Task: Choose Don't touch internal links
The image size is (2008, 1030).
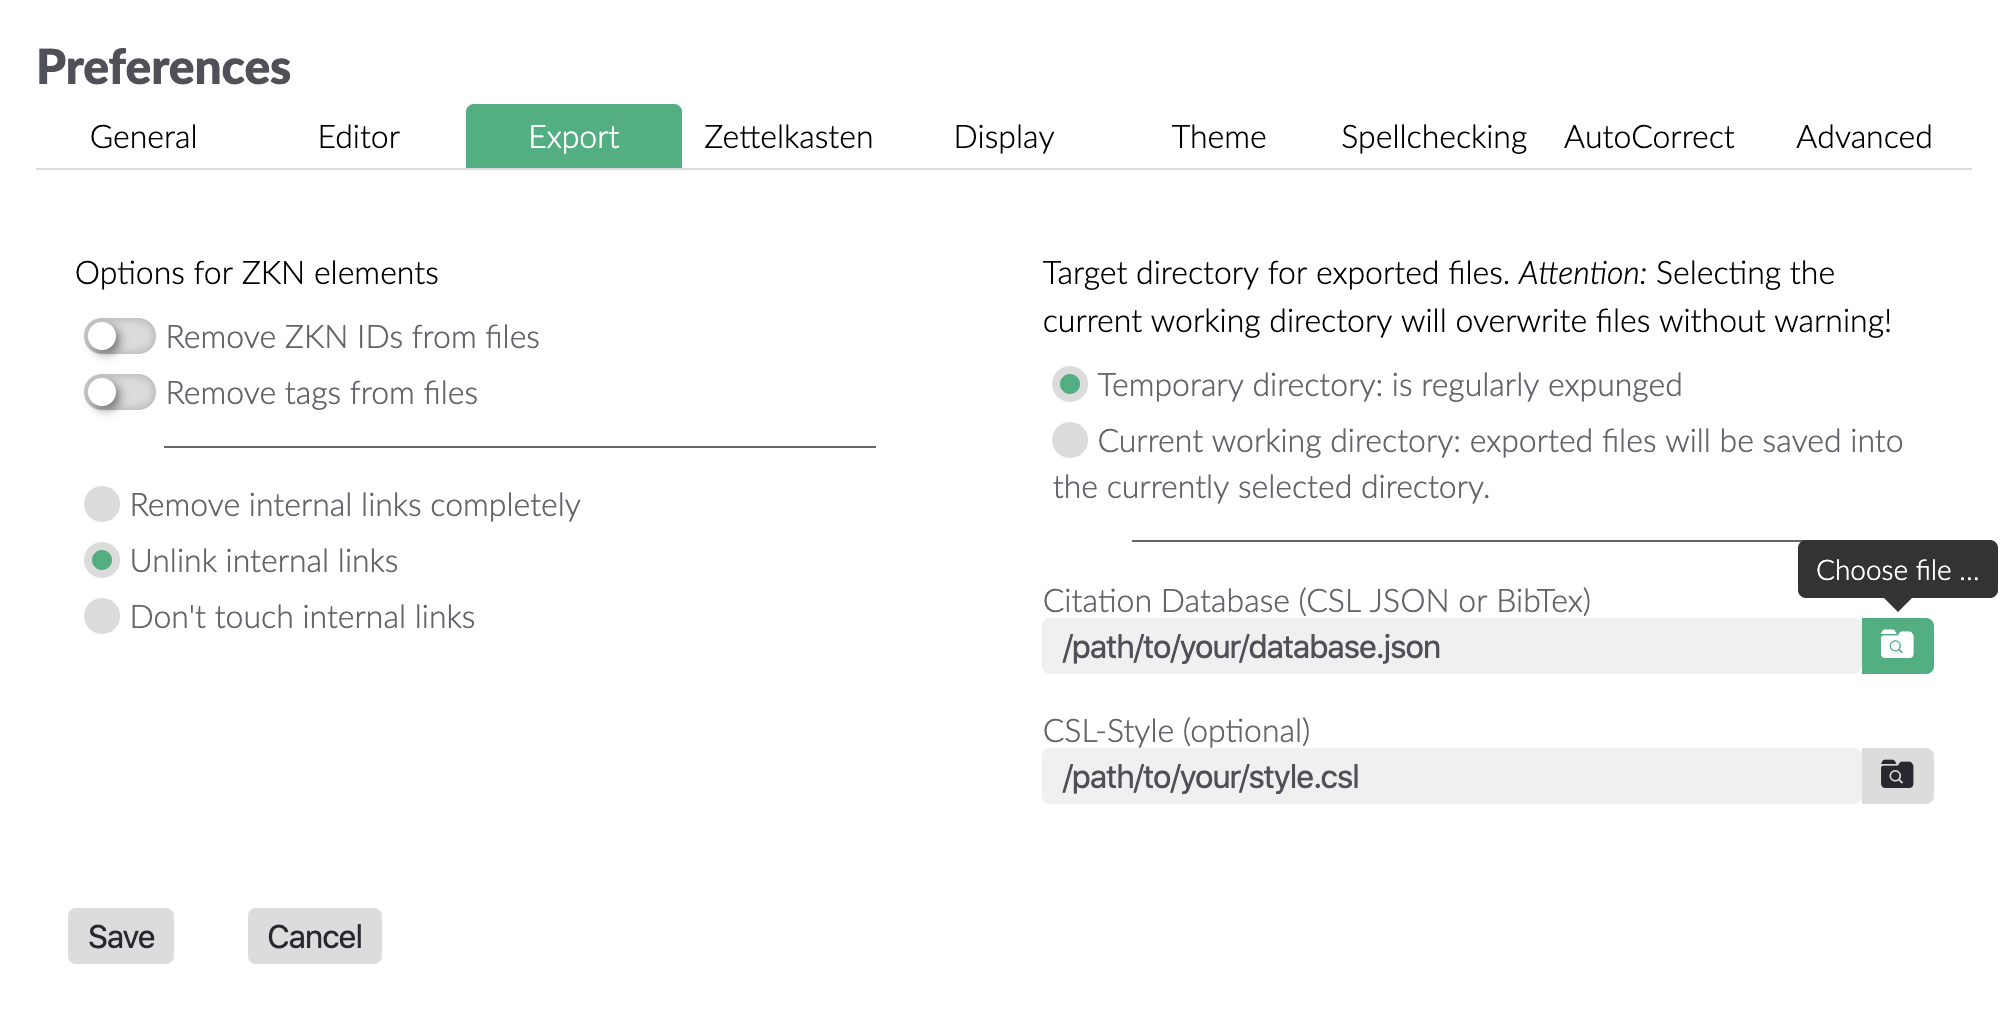Action: pos(101,617)
